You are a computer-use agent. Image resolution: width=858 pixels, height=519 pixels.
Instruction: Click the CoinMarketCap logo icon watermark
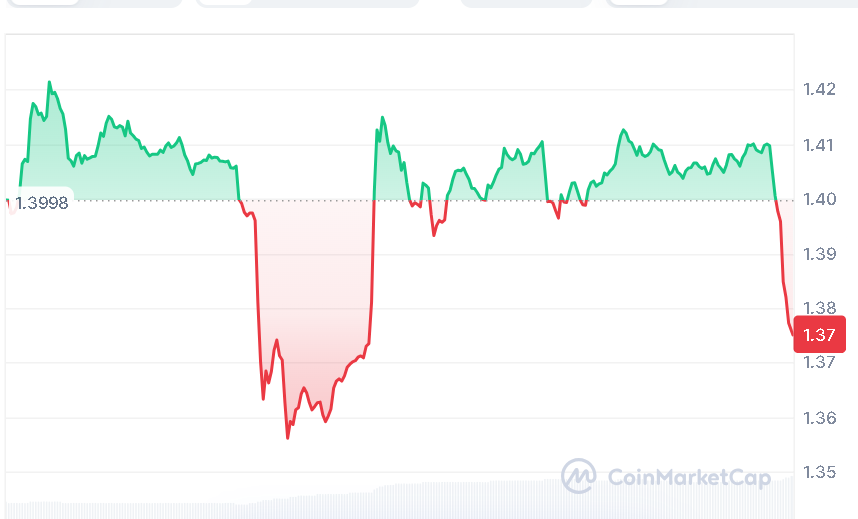(579, 477)
